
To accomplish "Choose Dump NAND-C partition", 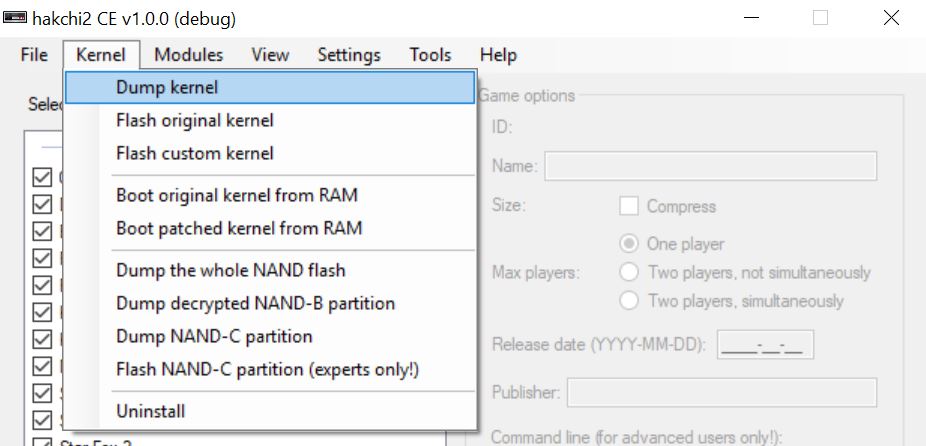I will 269,336.
